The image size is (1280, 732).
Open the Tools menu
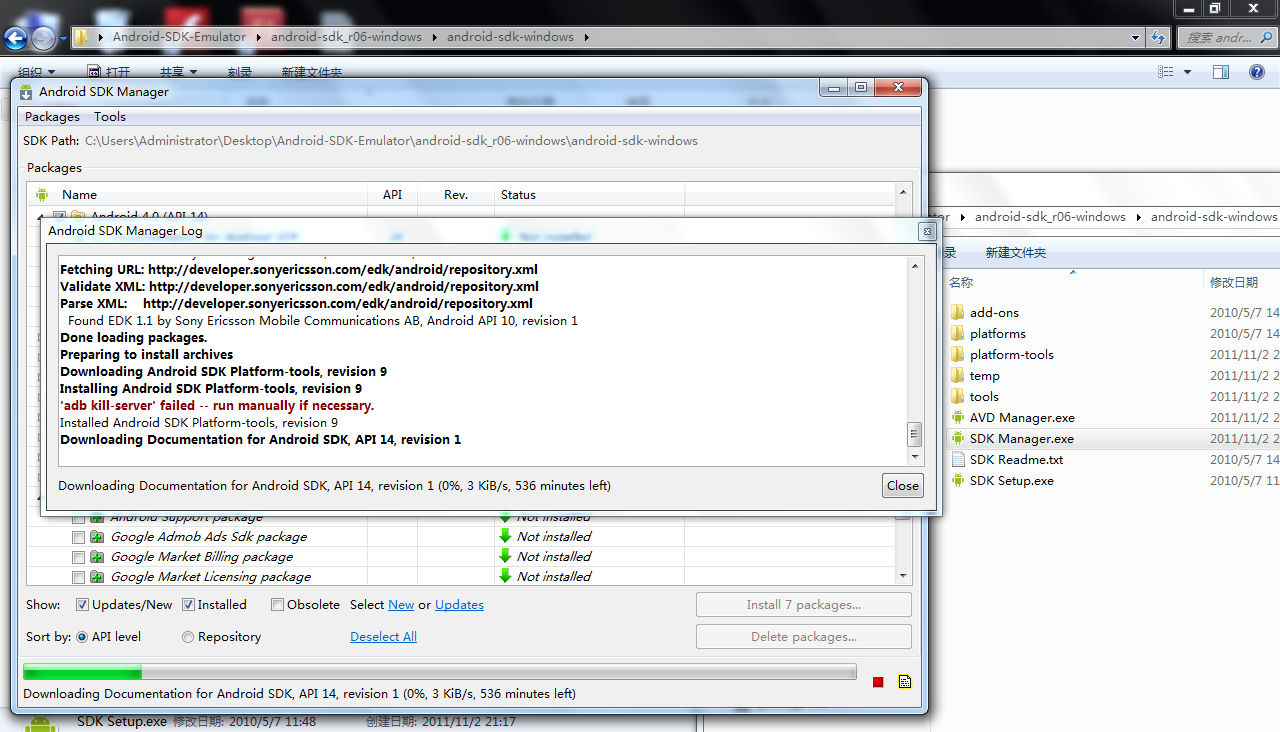pos(110,117)
